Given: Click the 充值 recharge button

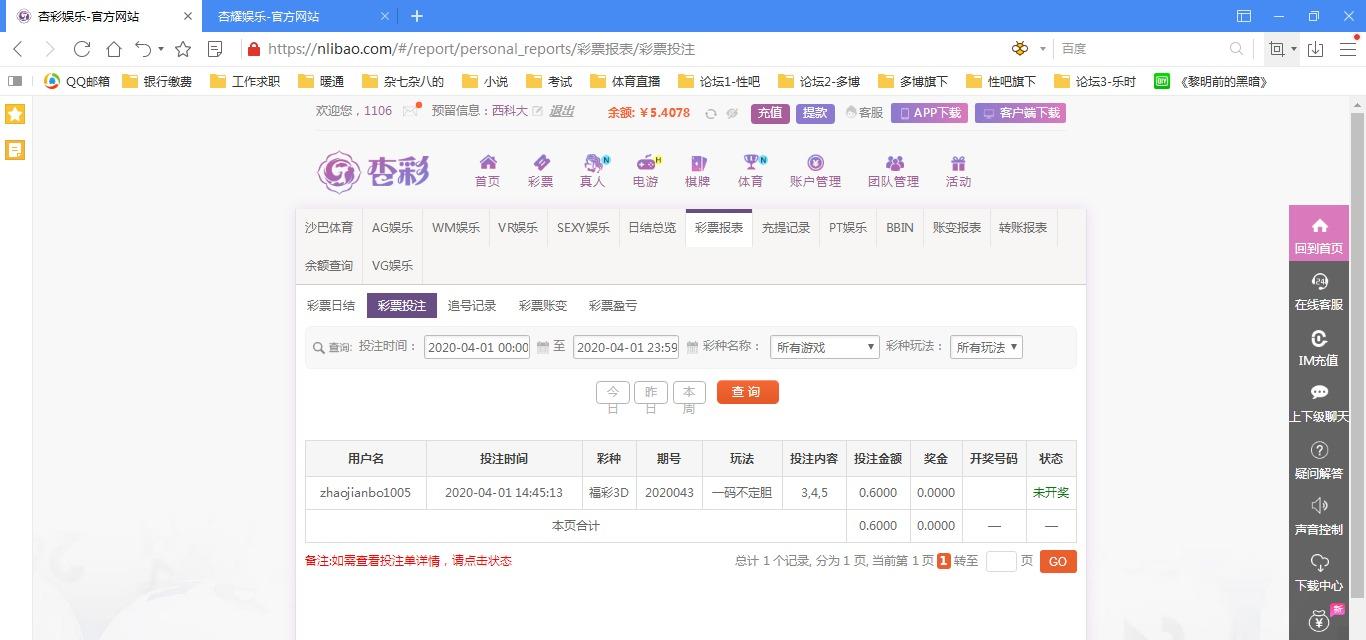Looking at the screenshot, I should 770,113.
